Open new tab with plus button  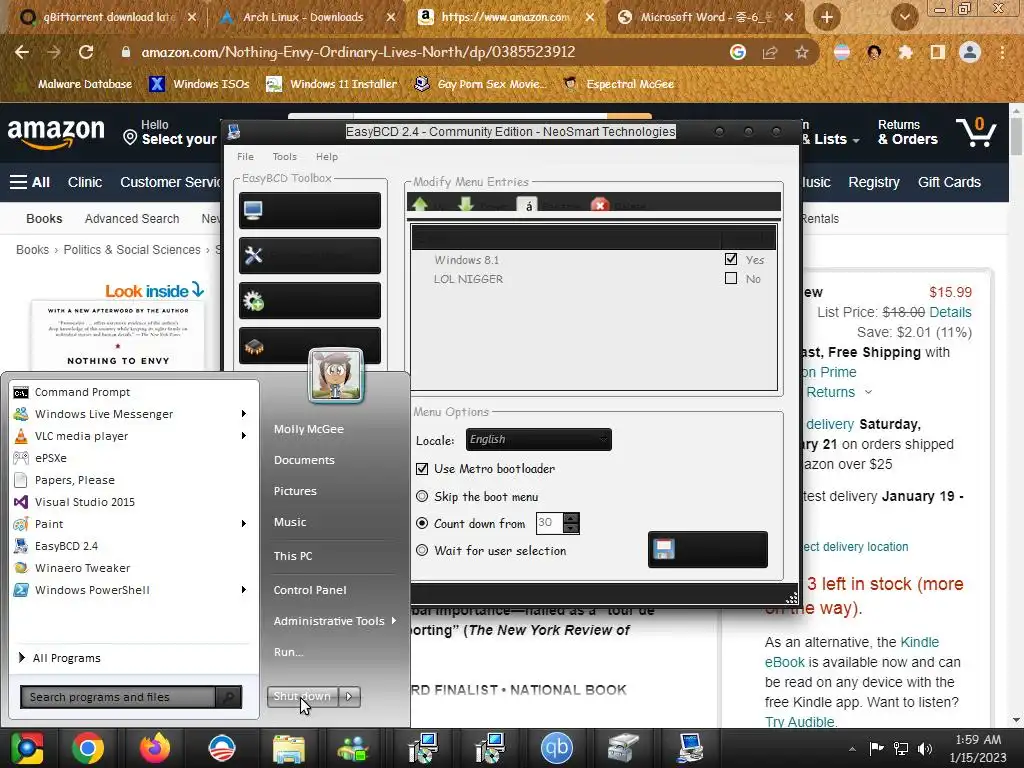pyautogui.click(x=826, y=17)
